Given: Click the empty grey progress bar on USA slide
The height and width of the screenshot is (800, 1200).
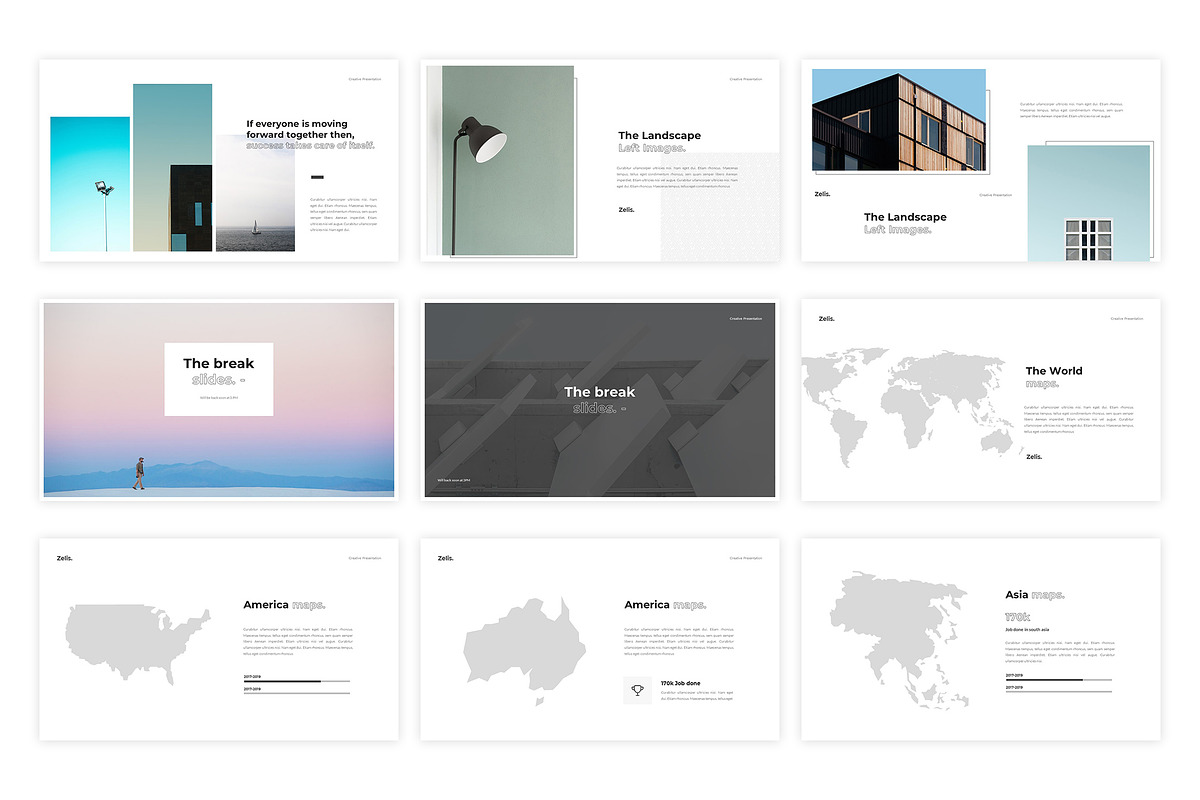Looking at the screenshot, I should pyautogui.click(x=297, y=692).
